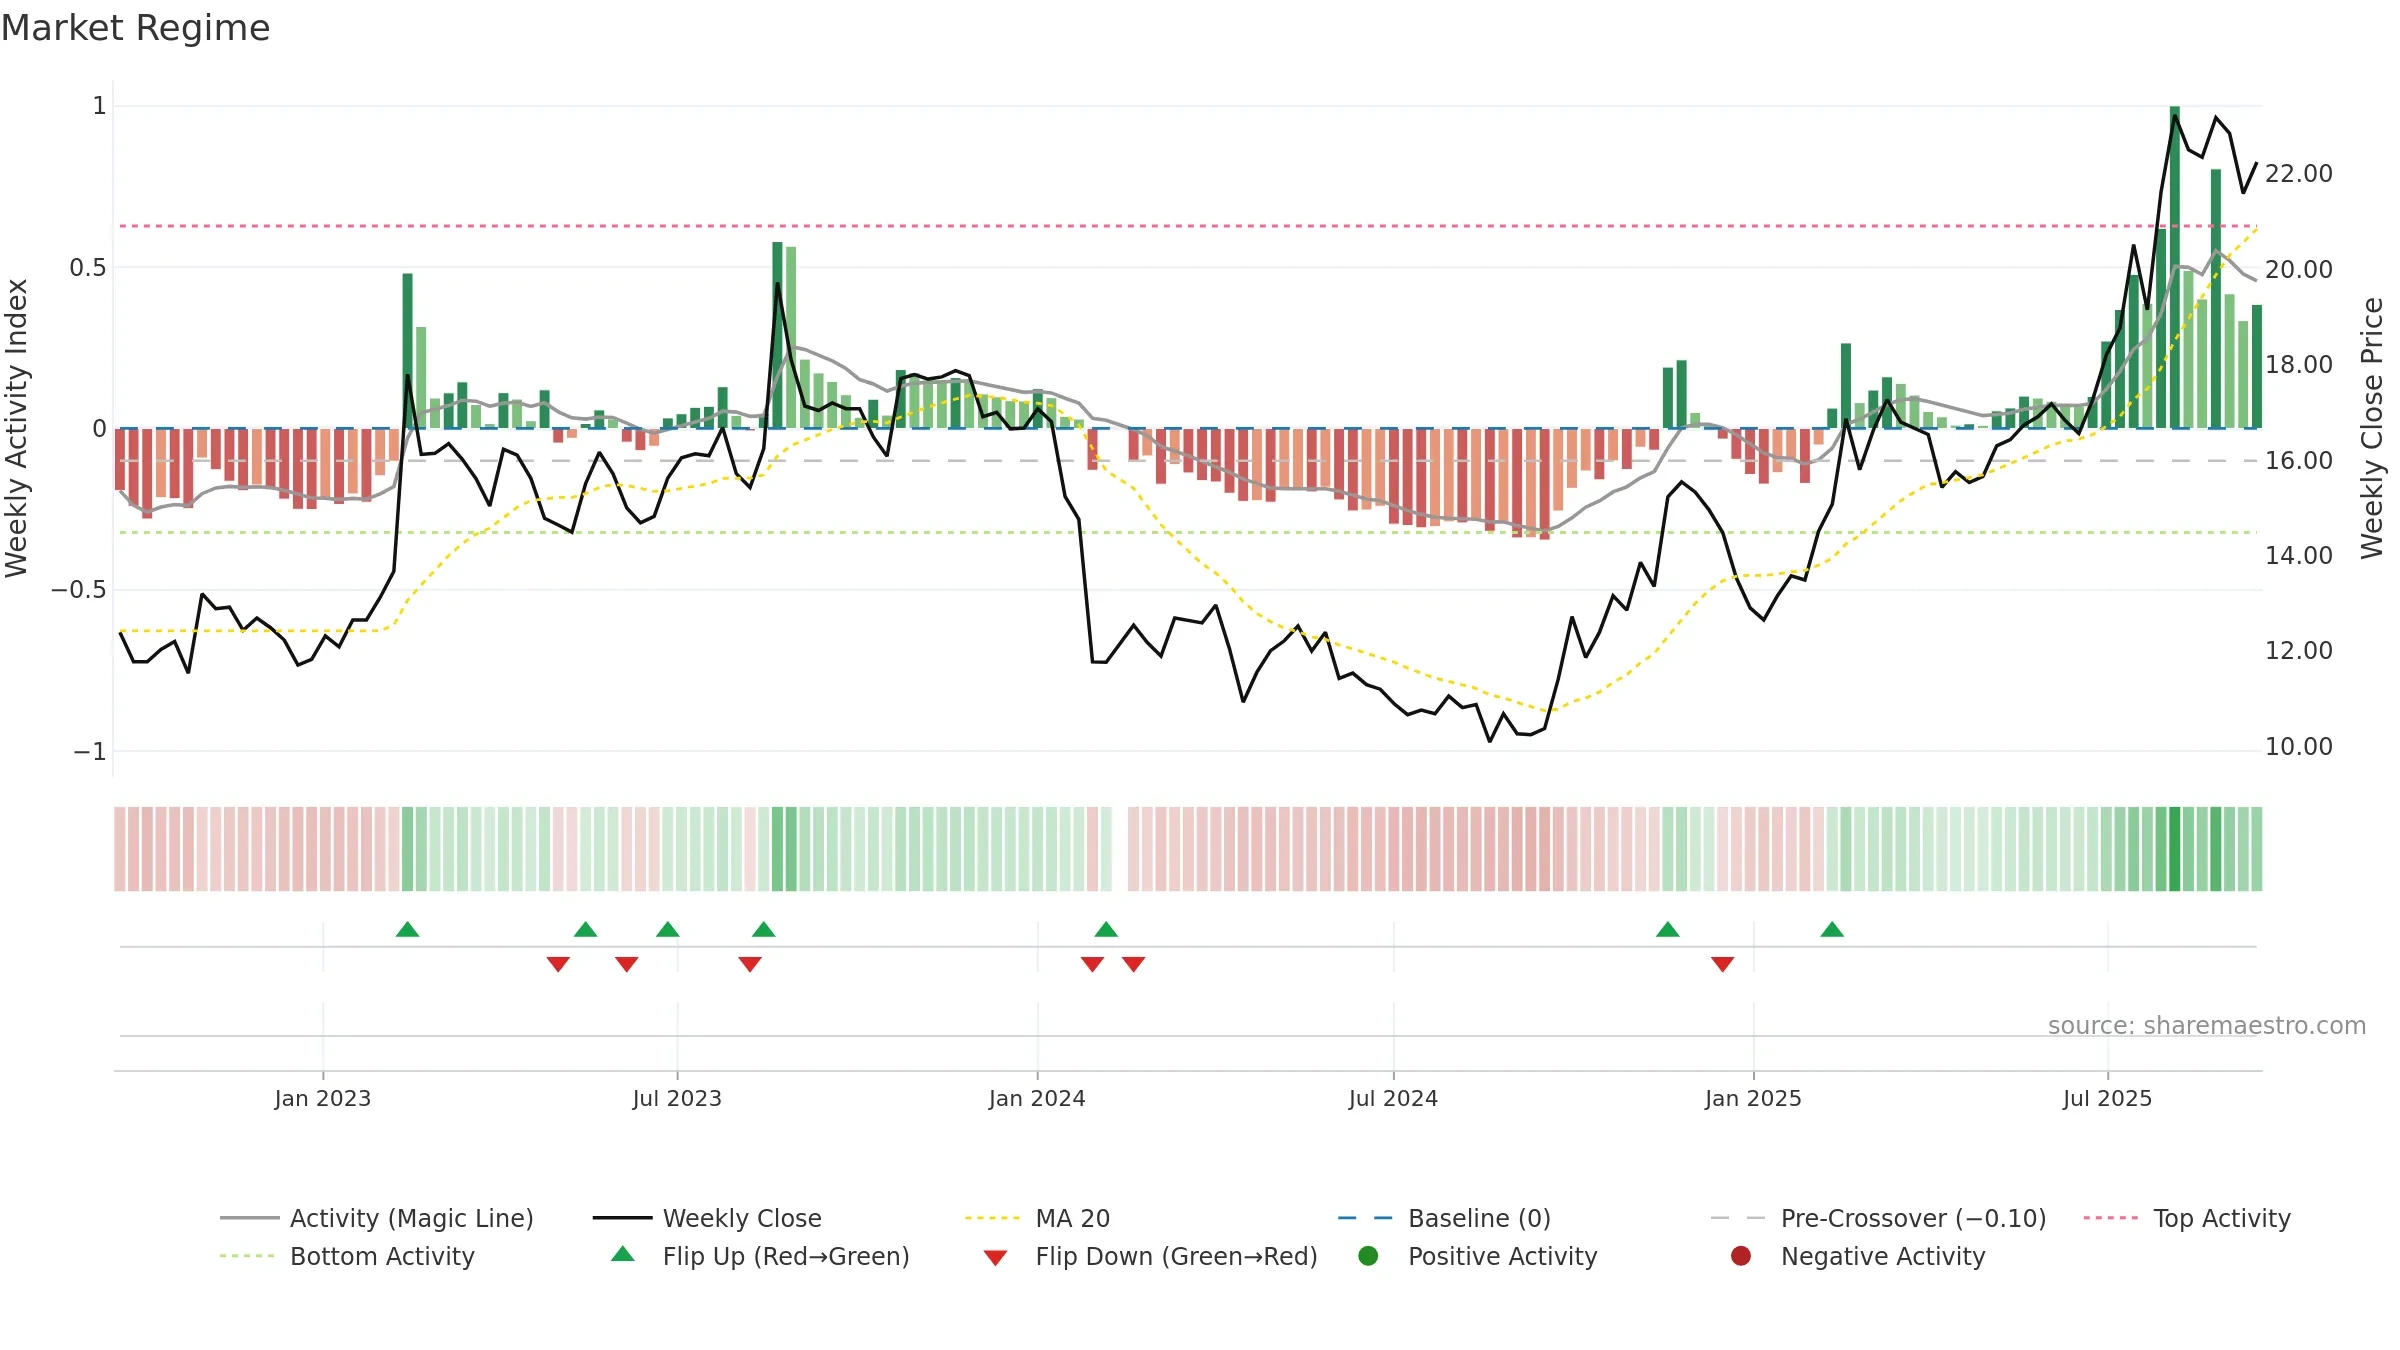The width and height of the screenshot is (2400, 1350).
Task: Click the source: sharemaestro.com text
Action: [2207, 1026]
